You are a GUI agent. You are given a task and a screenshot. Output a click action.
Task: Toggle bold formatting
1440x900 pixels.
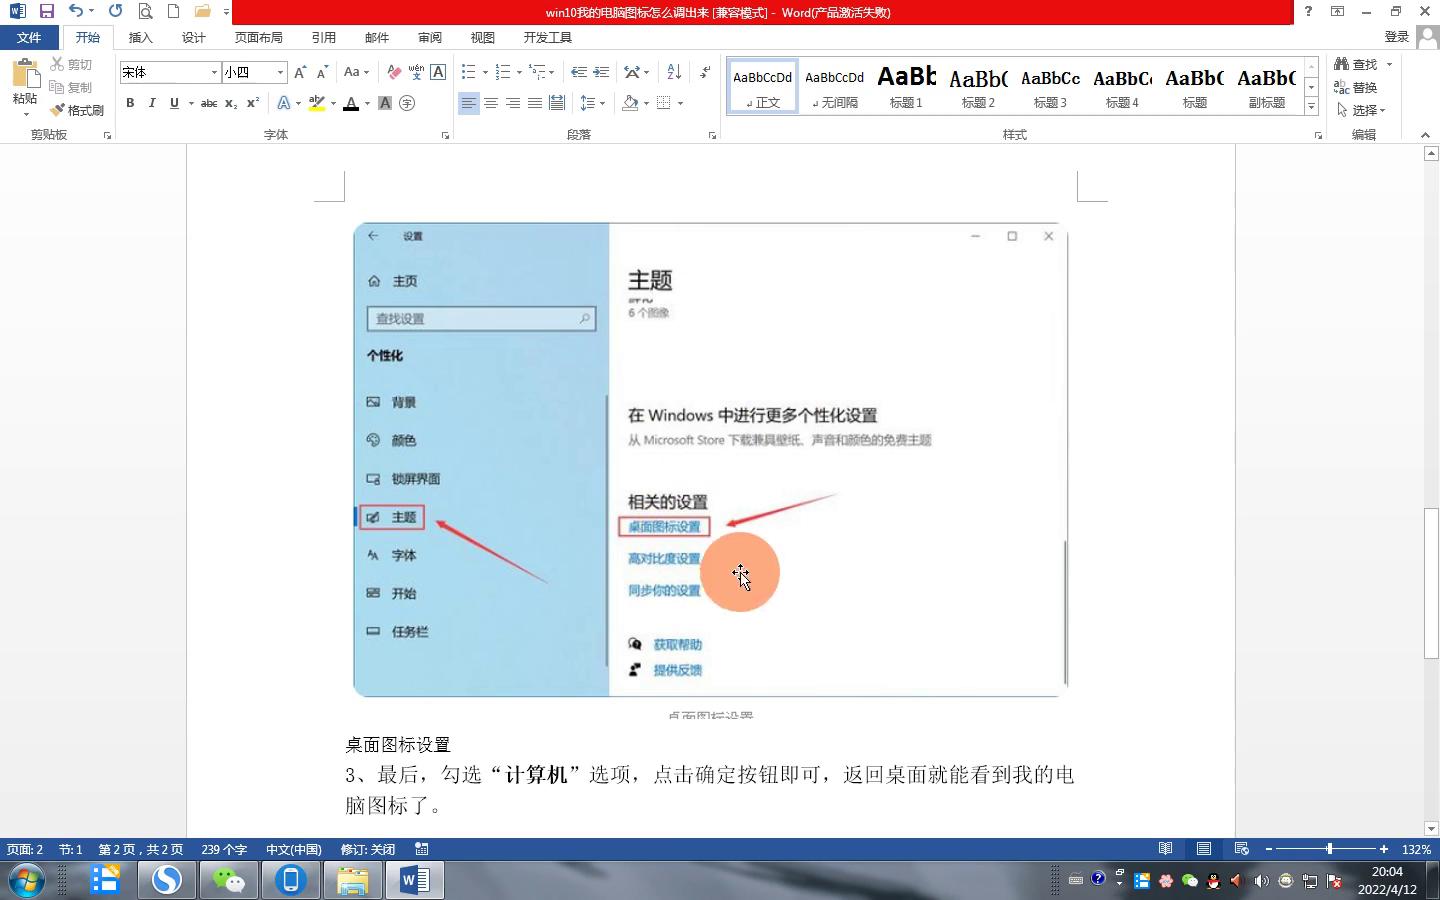point(130,103)
